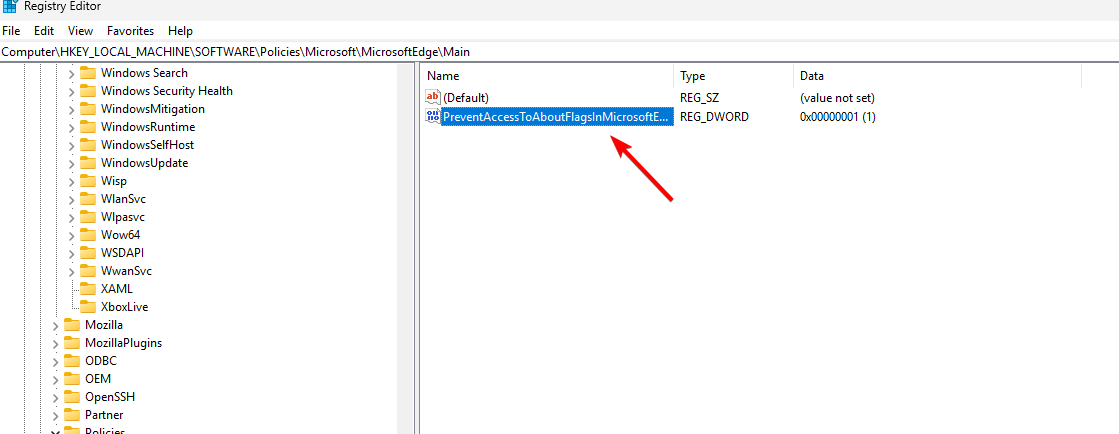1119x434 pixels.
Task: Click the 0x00000001 (1) data cell
Action: tap(838, 116)
